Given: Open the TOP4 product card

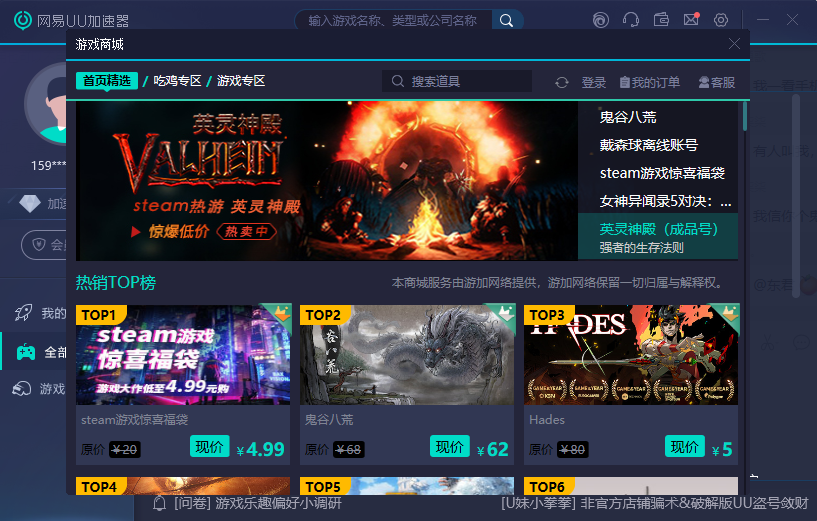Looking at the screenshot, I should pos(183,486).
